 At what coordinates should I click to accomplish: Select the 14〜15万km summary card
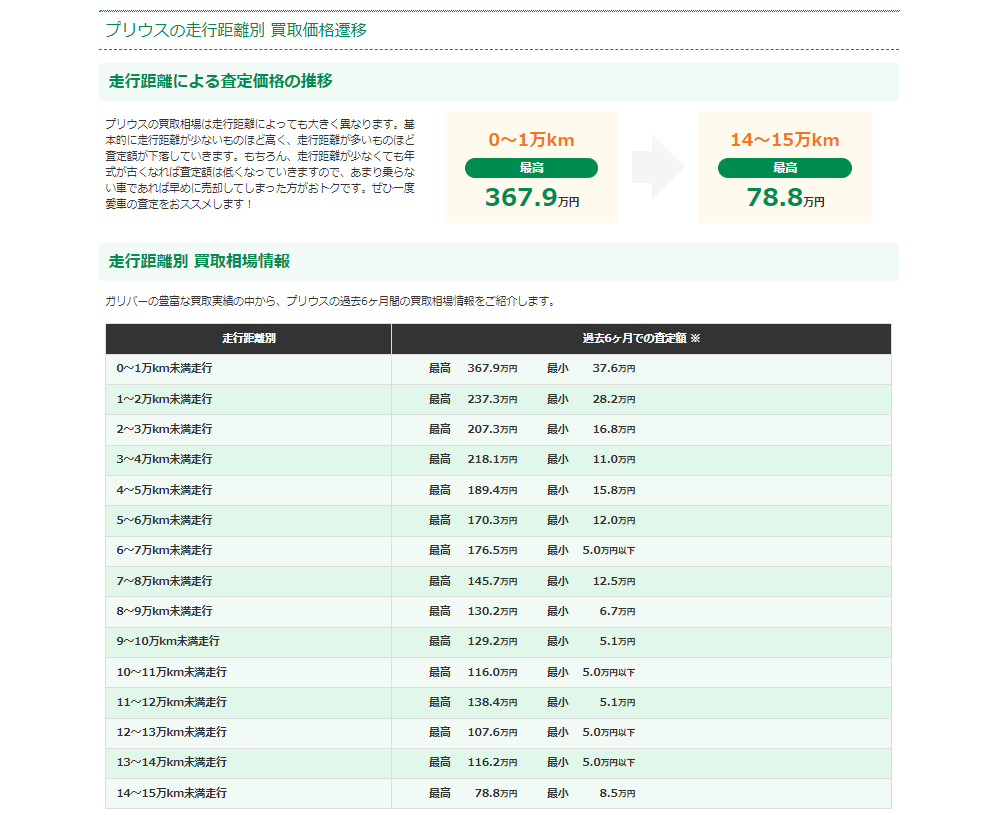point(785,167)
